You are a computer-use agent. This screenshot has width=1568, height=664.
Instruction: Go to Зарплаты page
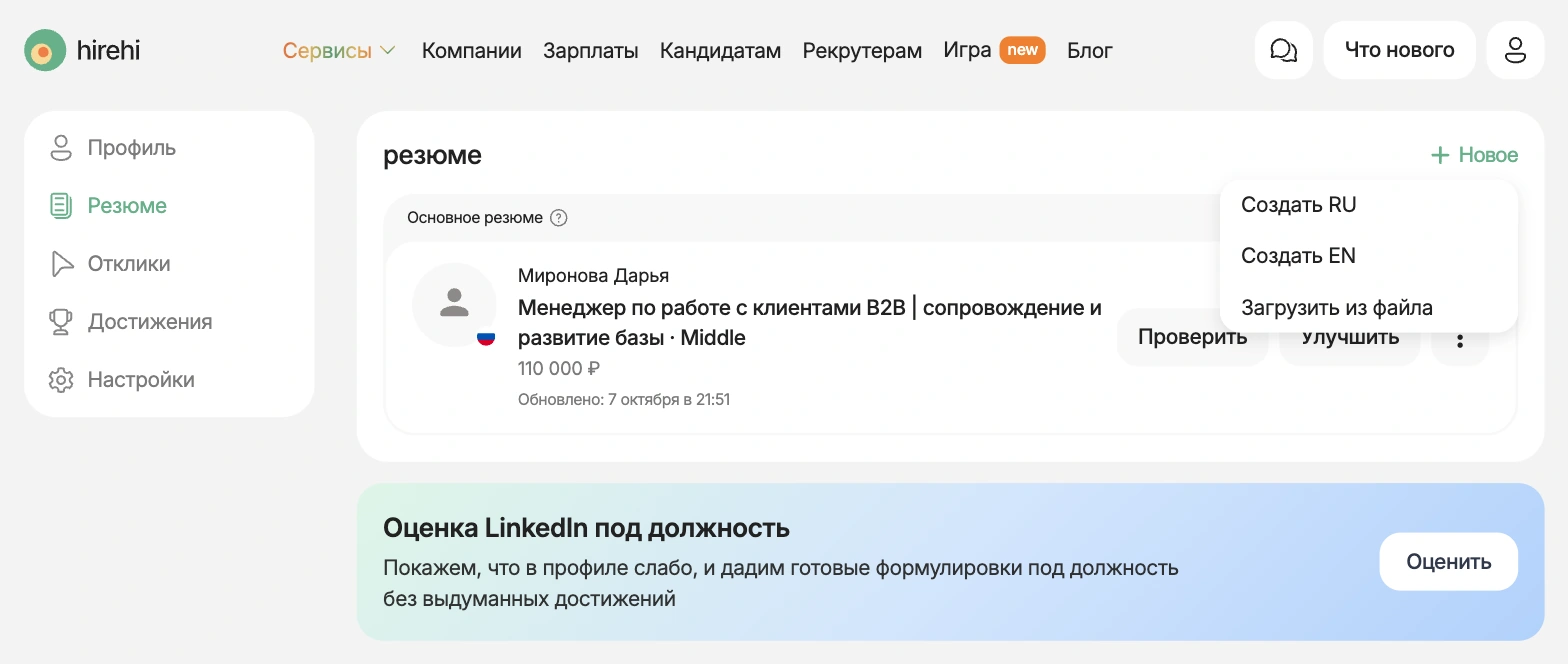(591, 50)
